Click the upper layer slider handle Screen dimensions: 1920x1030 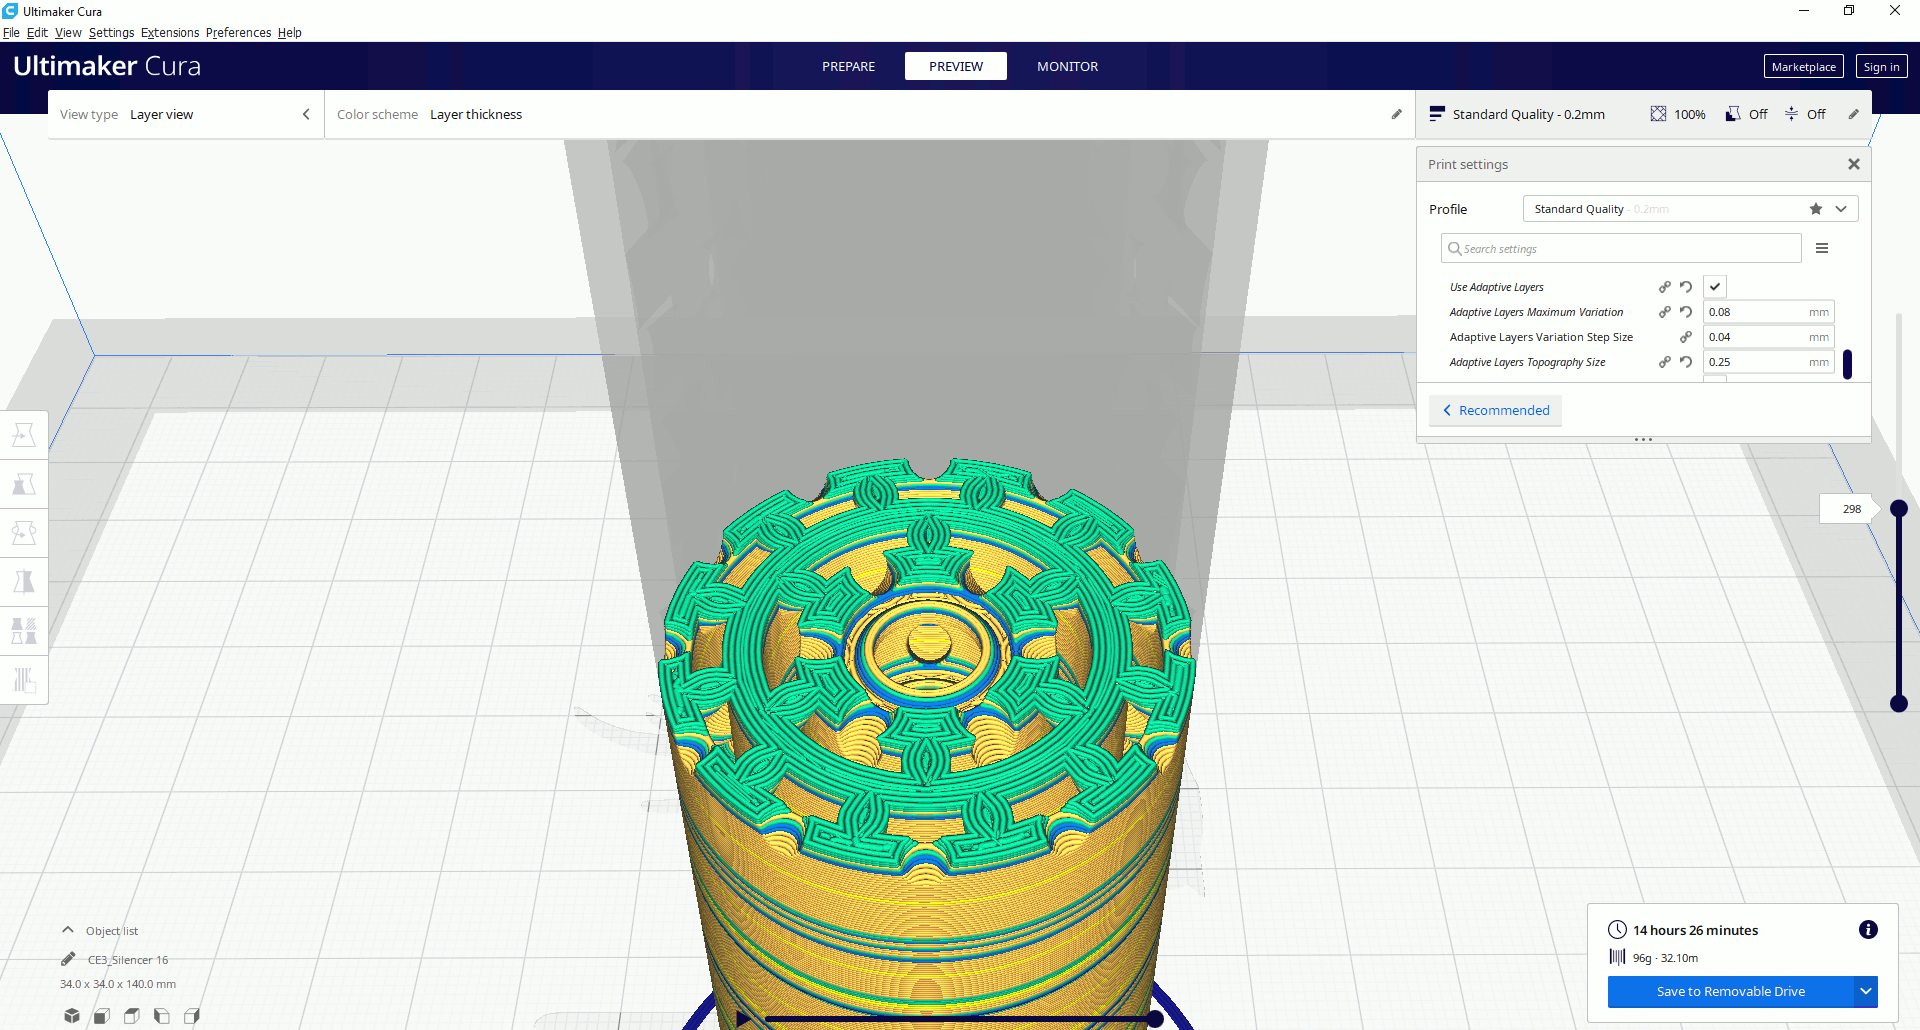click(x=1899, y=508)
